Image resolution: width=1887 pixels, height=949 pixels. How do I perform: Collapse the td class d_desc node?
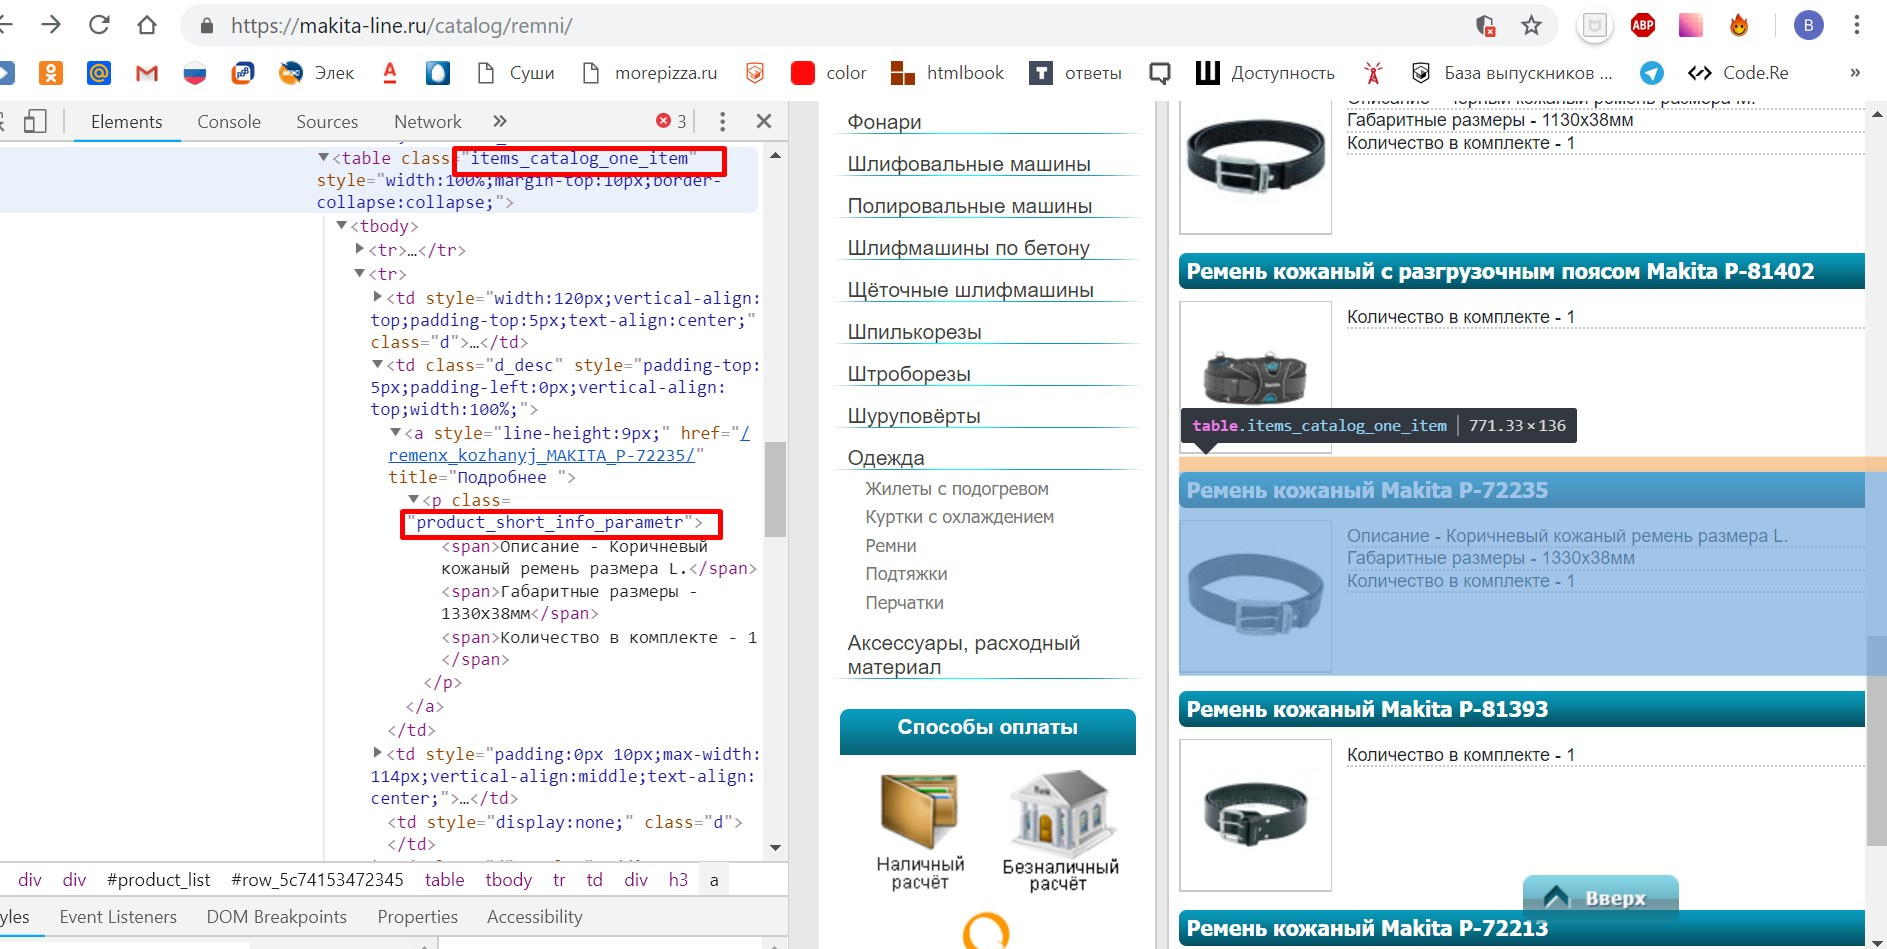click(x=378, y=365)
